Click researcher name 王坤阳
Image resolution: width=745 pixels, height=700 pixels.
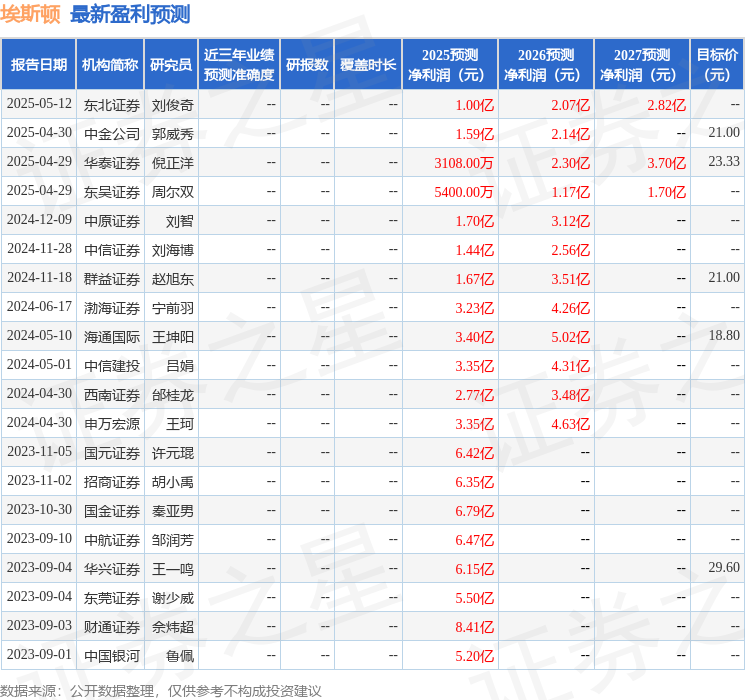click(172, 337)
